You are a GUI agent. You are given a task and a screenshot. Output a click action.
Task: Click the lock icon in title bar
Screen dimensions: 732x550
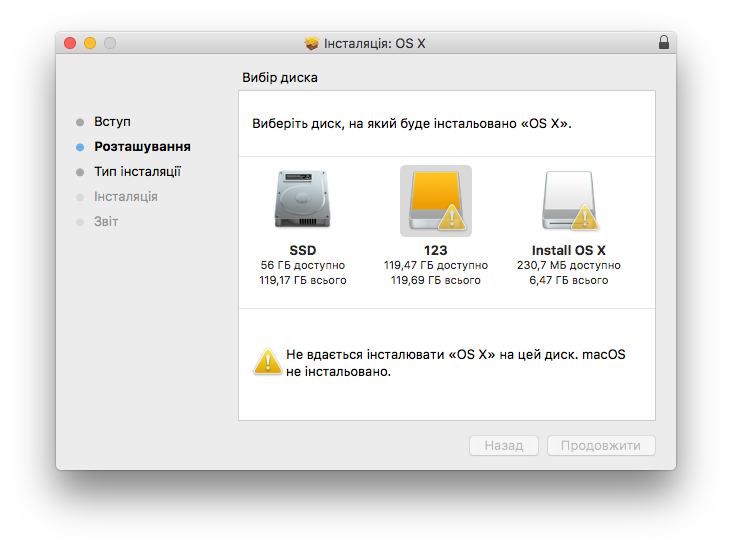[x=663, y=43]
